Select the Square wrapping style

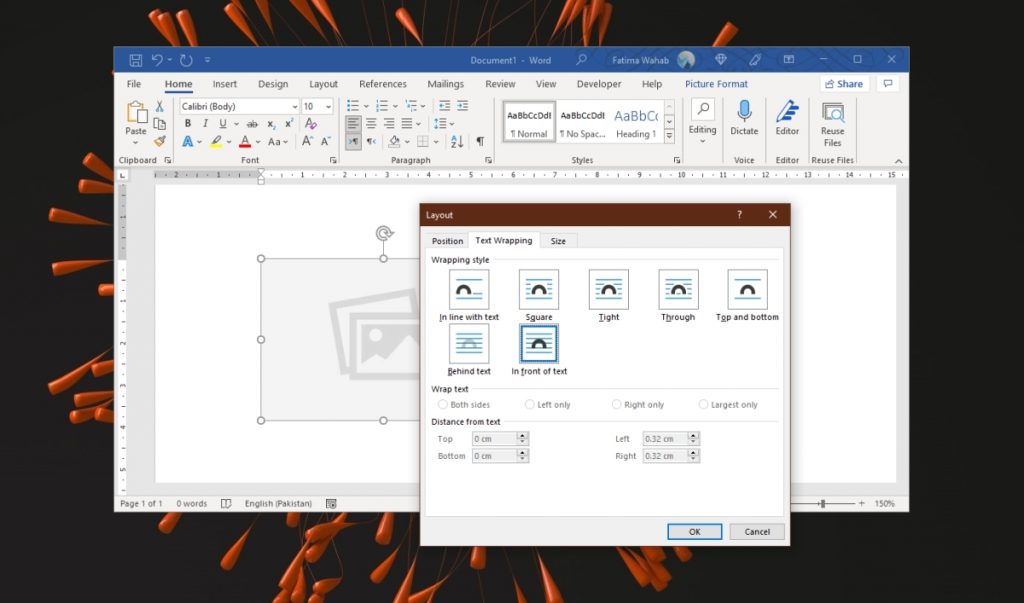pos(538,290)
